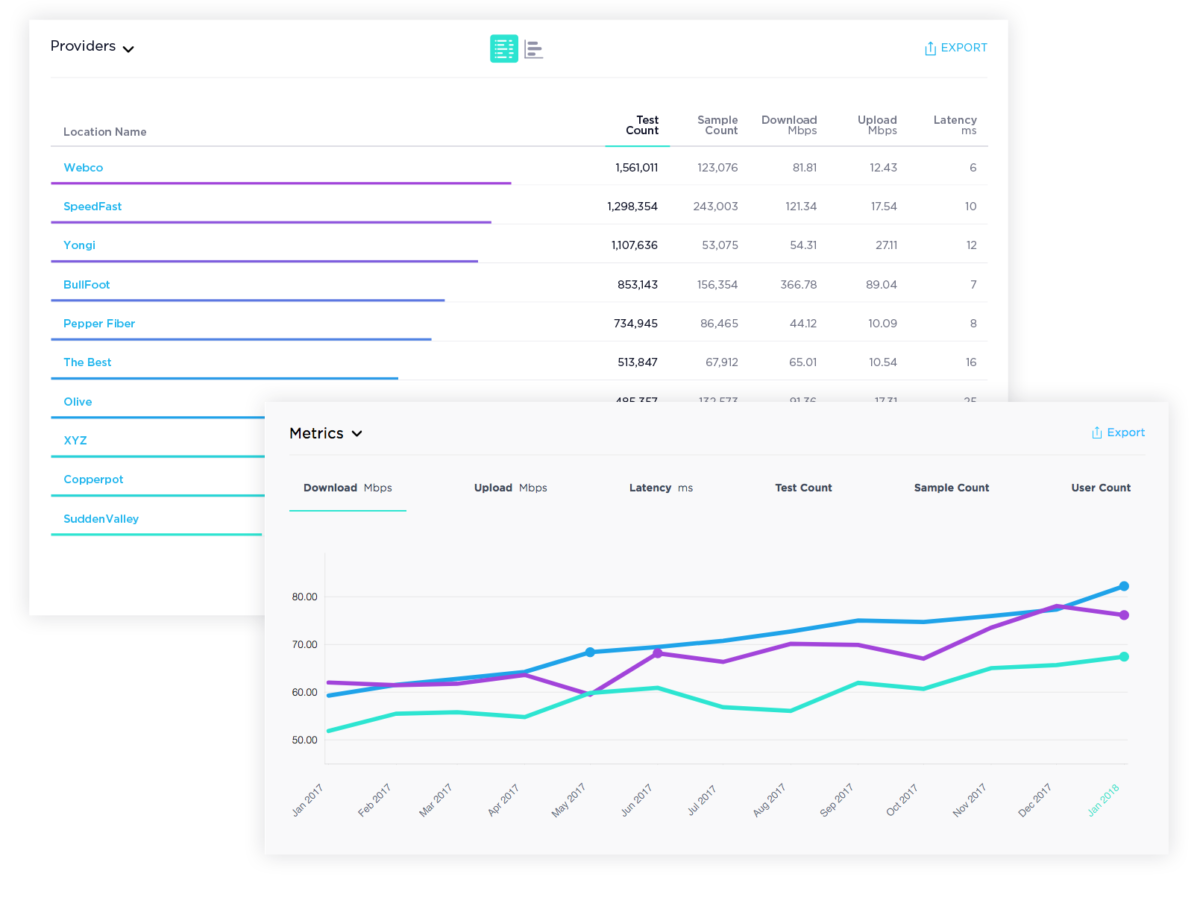Image resolution: width=1200 pixels, height=909 pixels.
Task: Open the BullFoot provider row
Action: pyautogui.click(x=86, y=285)
